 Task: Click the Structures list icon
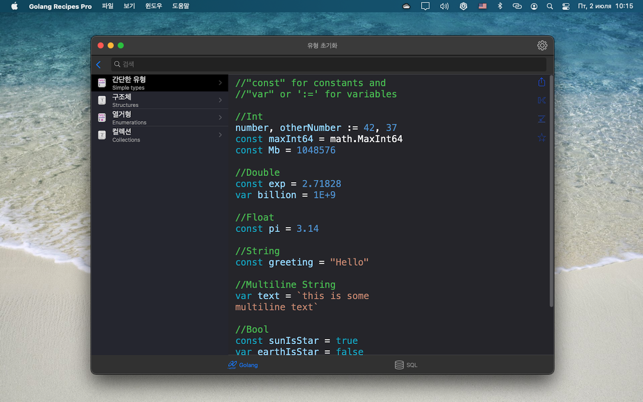coord(102,100)
